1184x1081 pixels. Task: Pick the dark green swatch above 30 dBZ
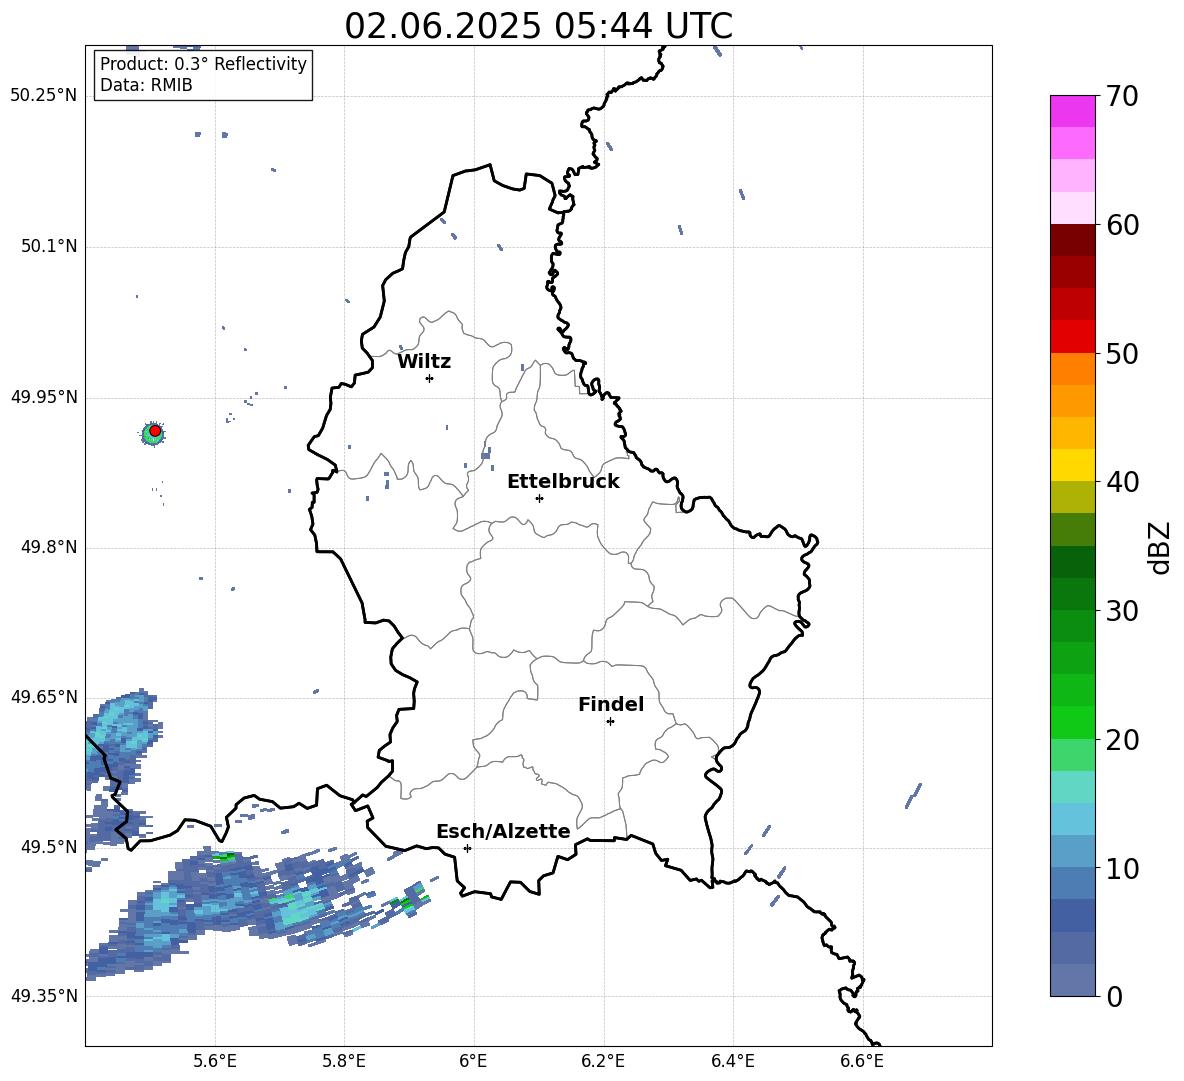(x=1073, y=593)
